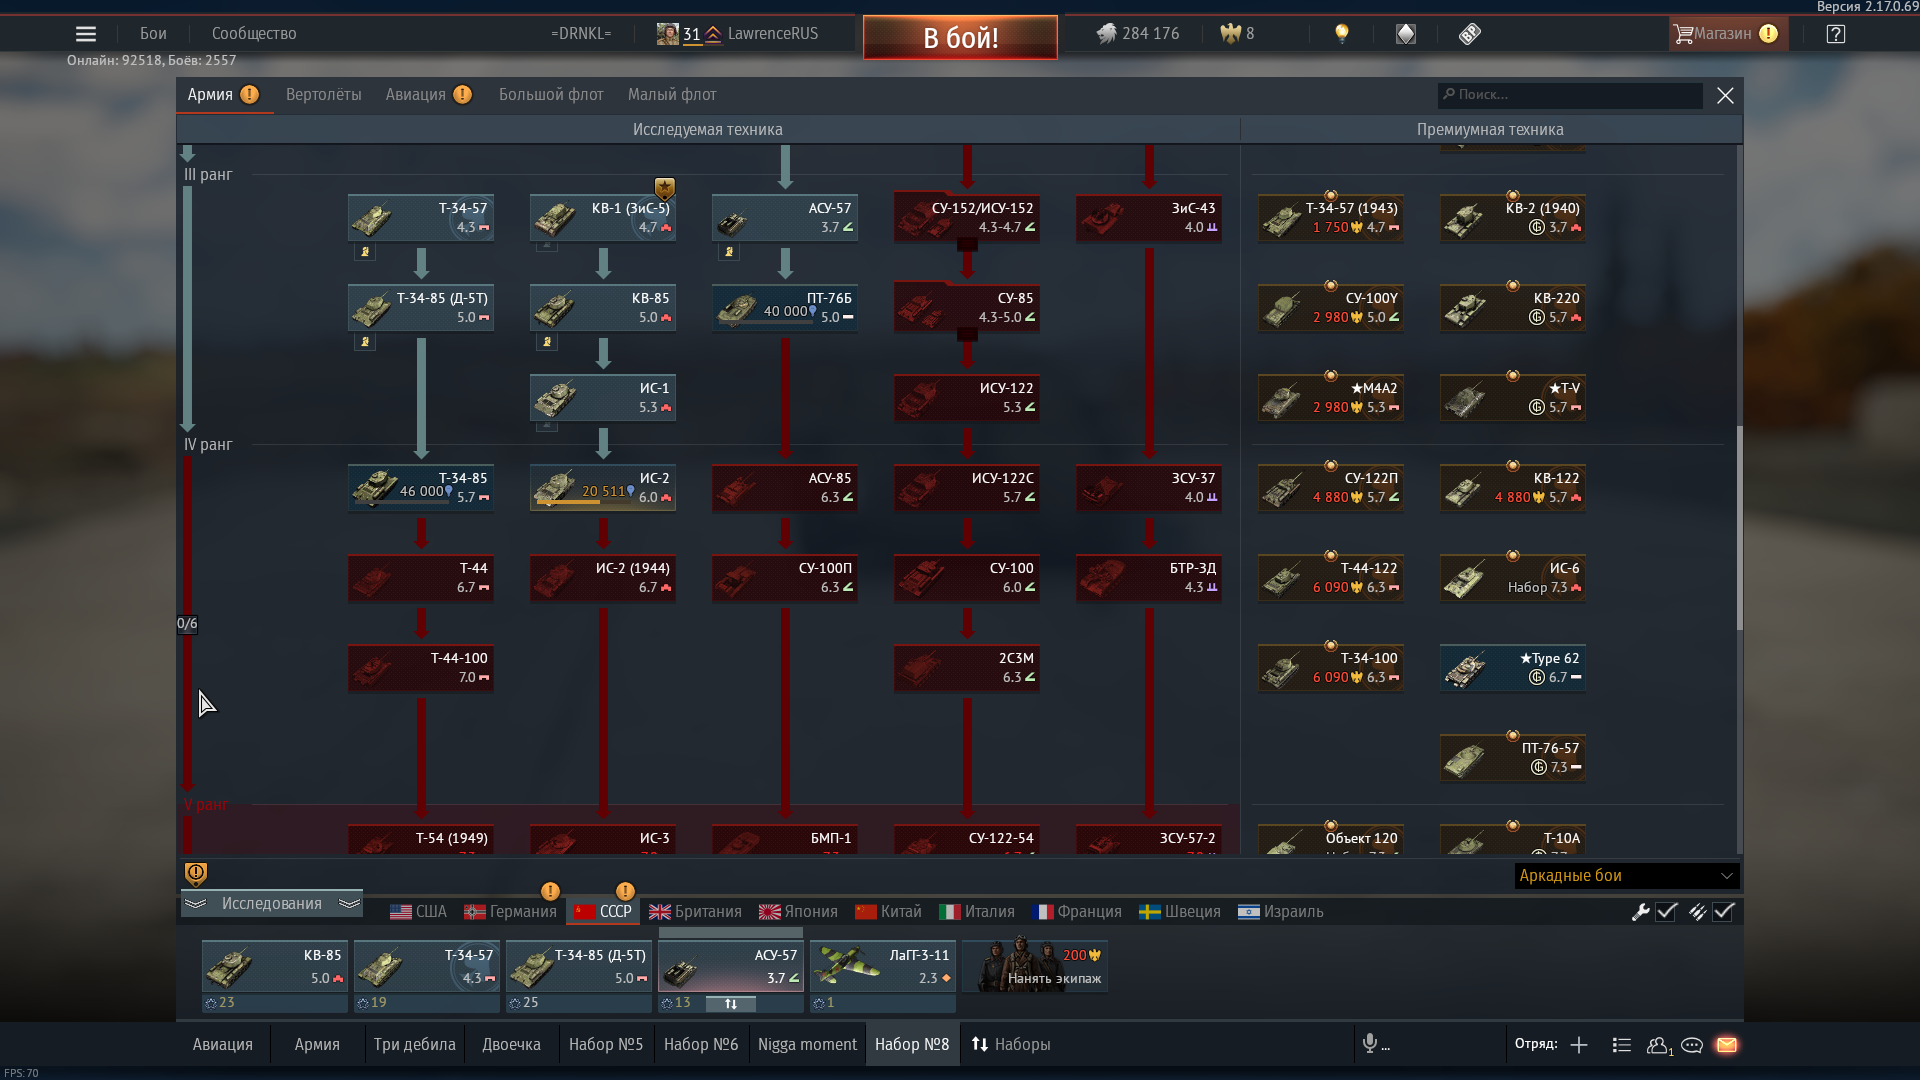This screenshot has height=1080, width=1920.
Task: Select preset Набор №5
Action: pos(606,1044)
